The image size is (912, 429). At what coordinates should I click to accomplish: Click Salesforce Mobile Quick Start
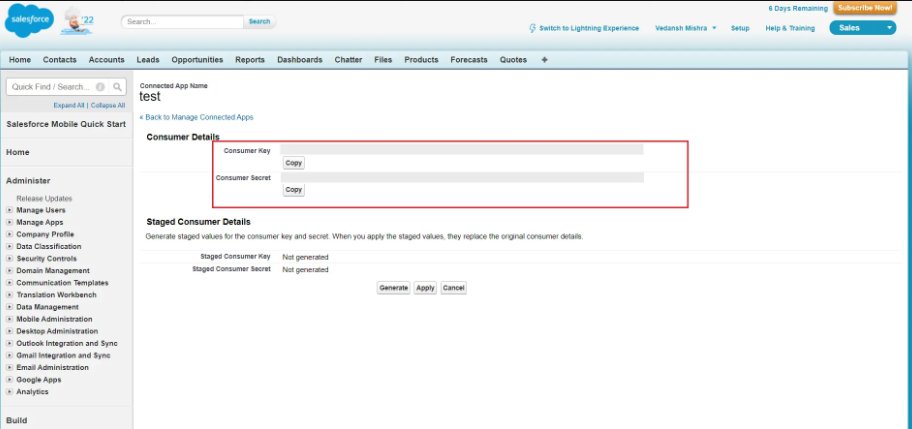[x=66, y=124]
